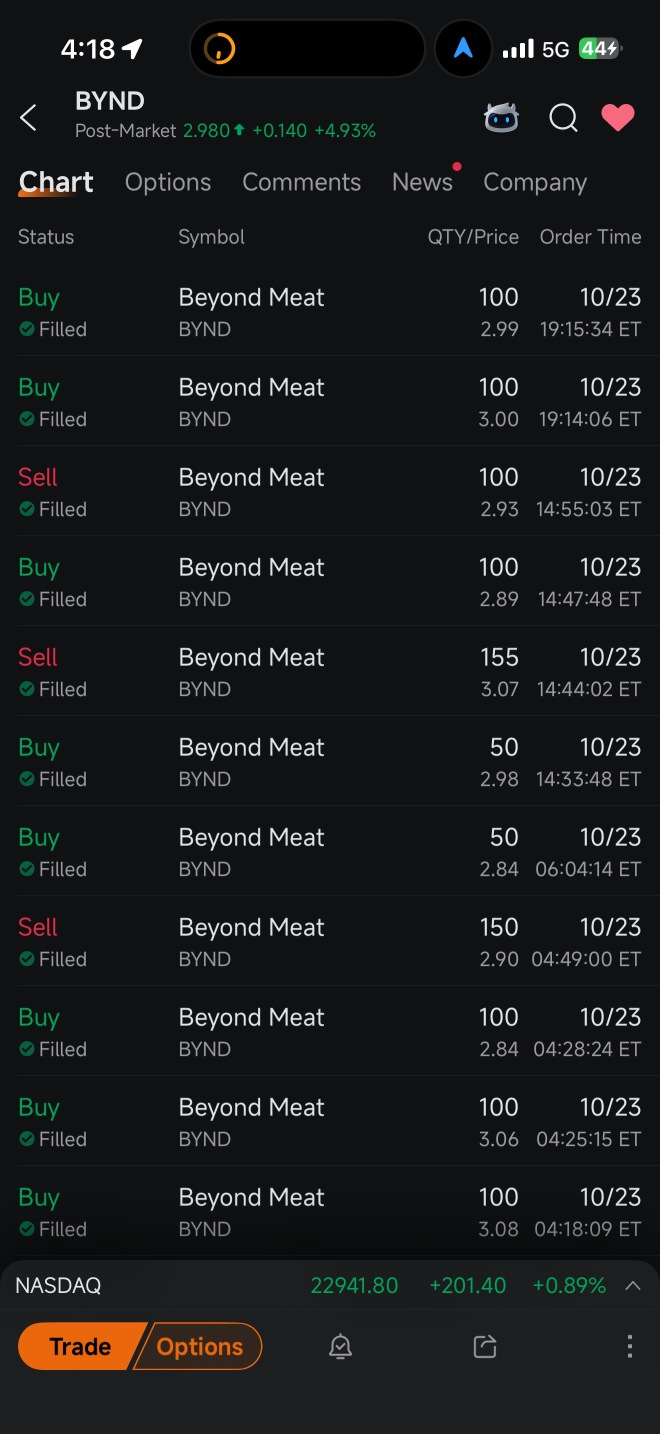Tap the share icon in bottom bar
The image size is (660, 1434).
tap(485, 1347)
